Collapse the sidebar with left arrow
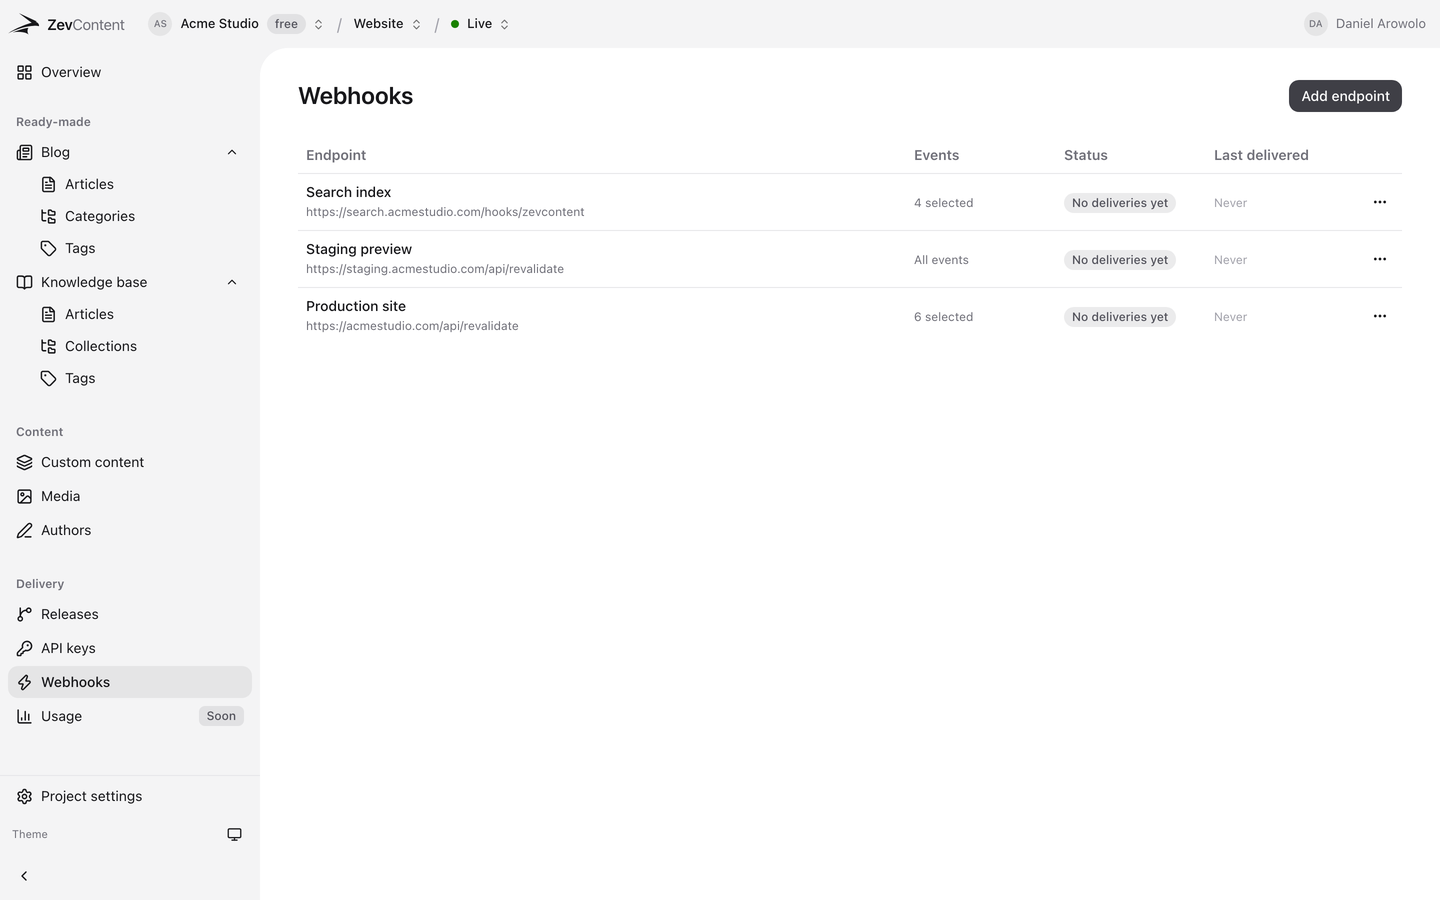This screenshot has width=1440, height=900. click(24, 876)
